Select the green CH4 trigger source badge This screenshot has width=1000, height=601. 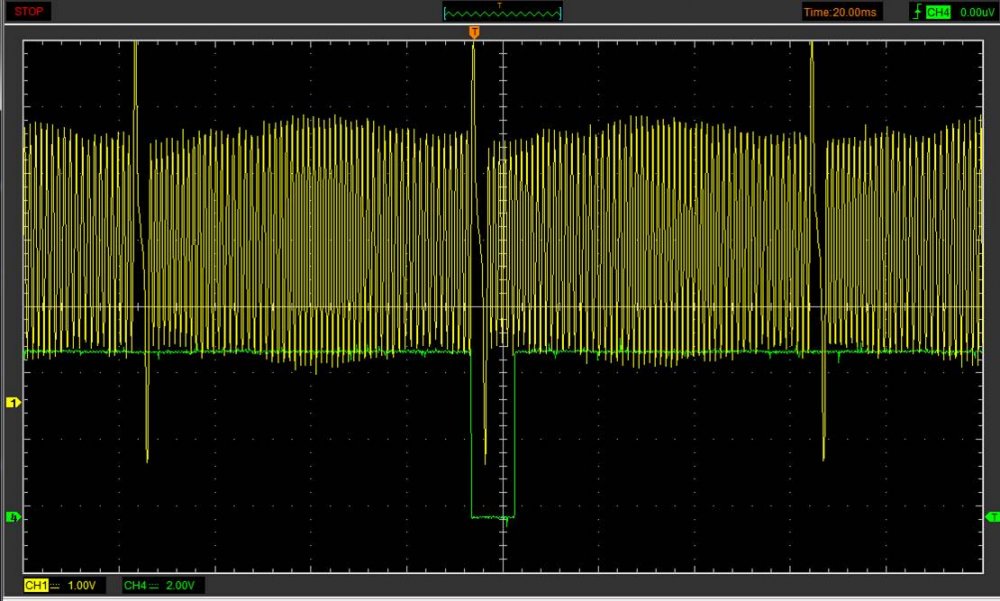click(x=937, y=12)
